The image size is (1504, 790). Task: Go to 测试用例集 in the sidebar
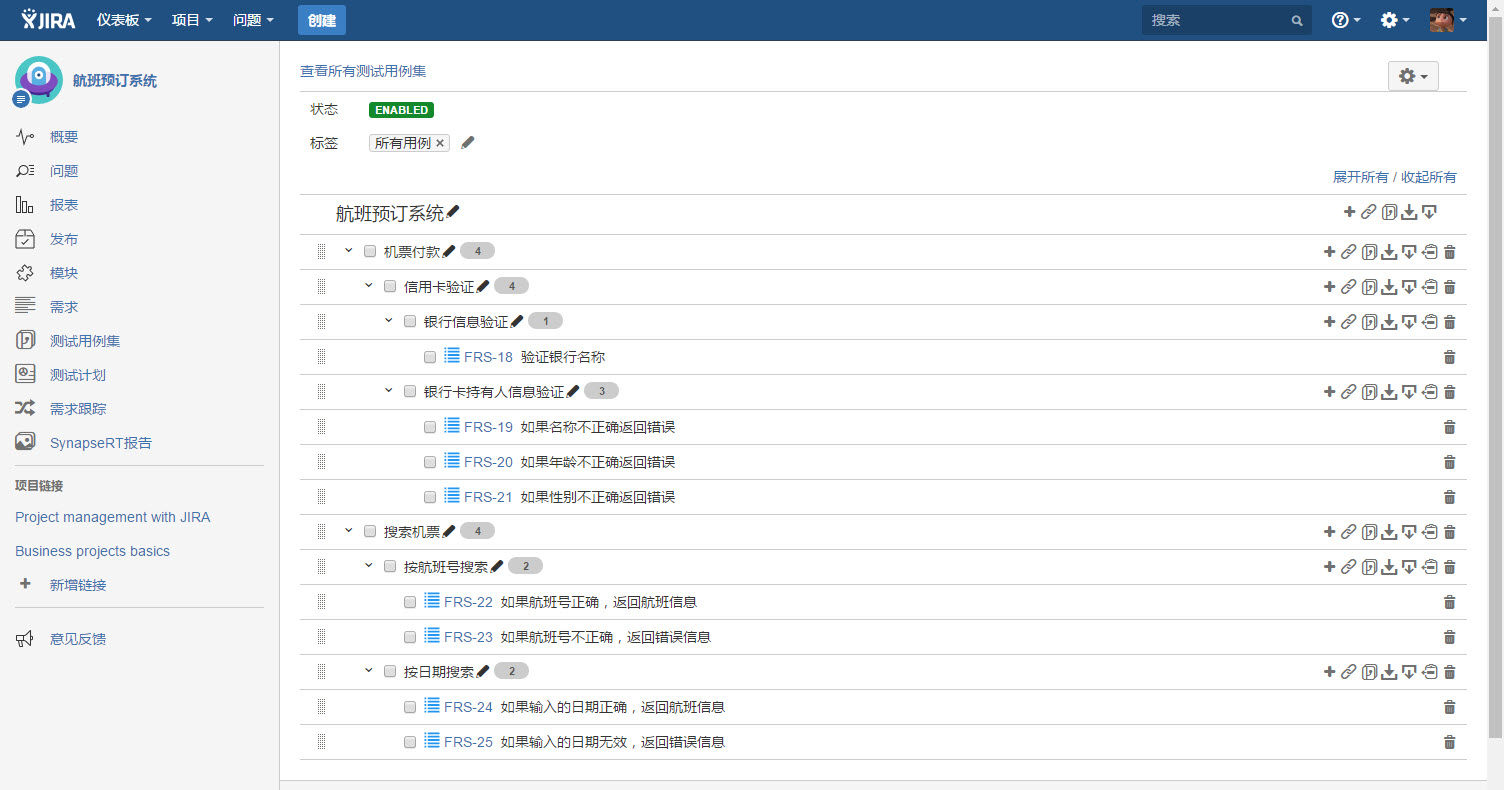[x=85, y=341]
